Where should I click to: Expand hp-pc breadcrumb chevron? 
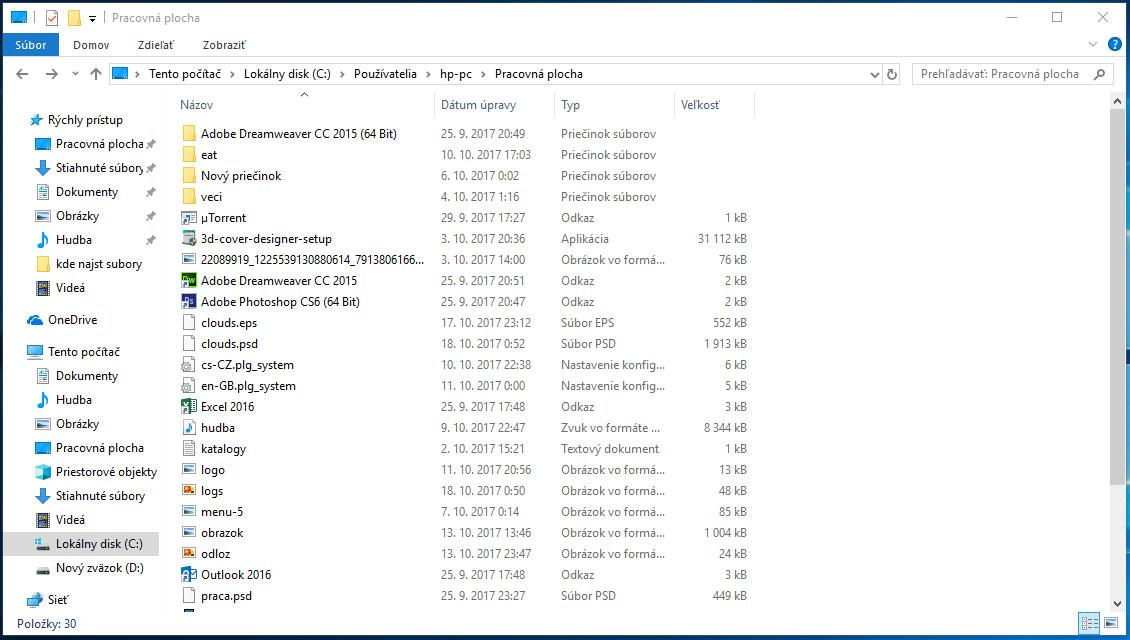484,74
